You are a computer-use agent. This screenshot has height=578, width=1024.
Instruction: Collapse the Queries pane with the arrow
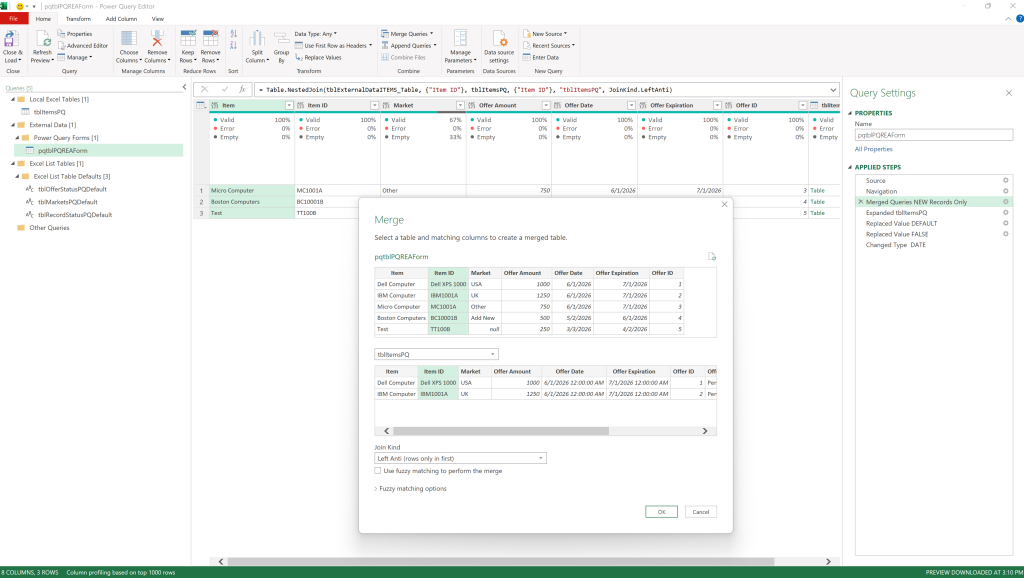(x=184, y=87)
